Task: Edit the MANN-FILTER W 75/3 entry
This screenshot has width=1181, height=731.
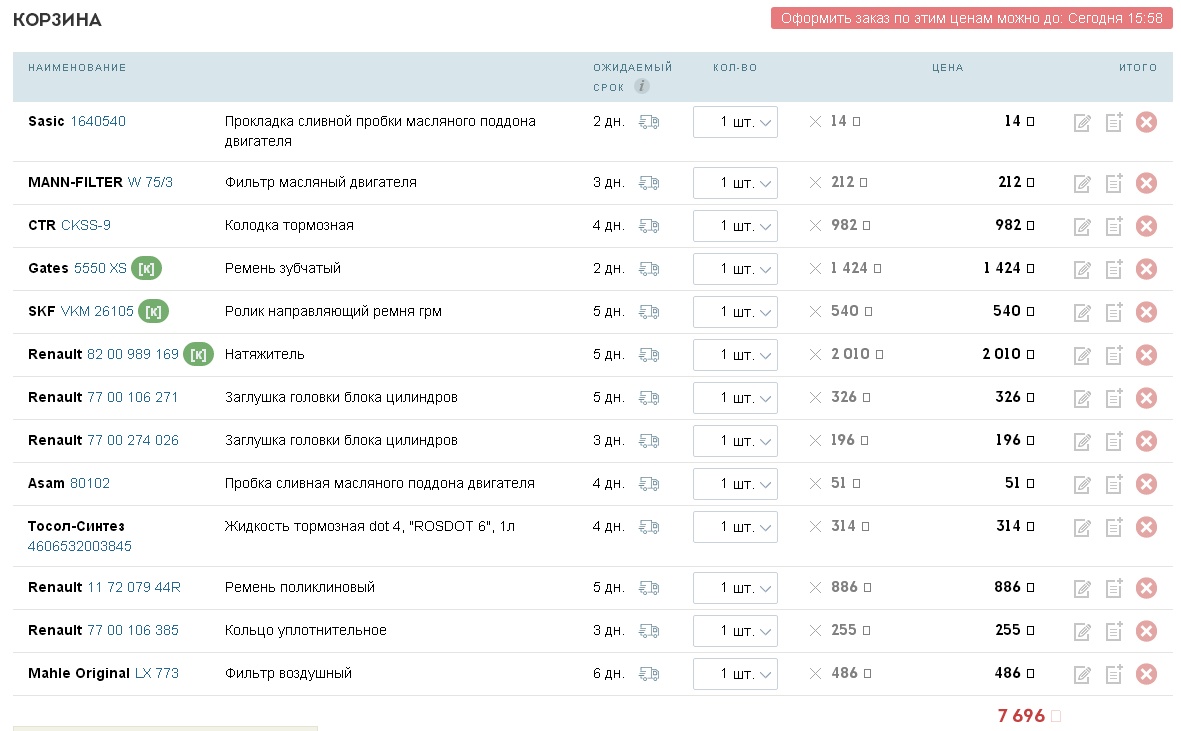Action: pyautogui.click(x=1082, y=184)
